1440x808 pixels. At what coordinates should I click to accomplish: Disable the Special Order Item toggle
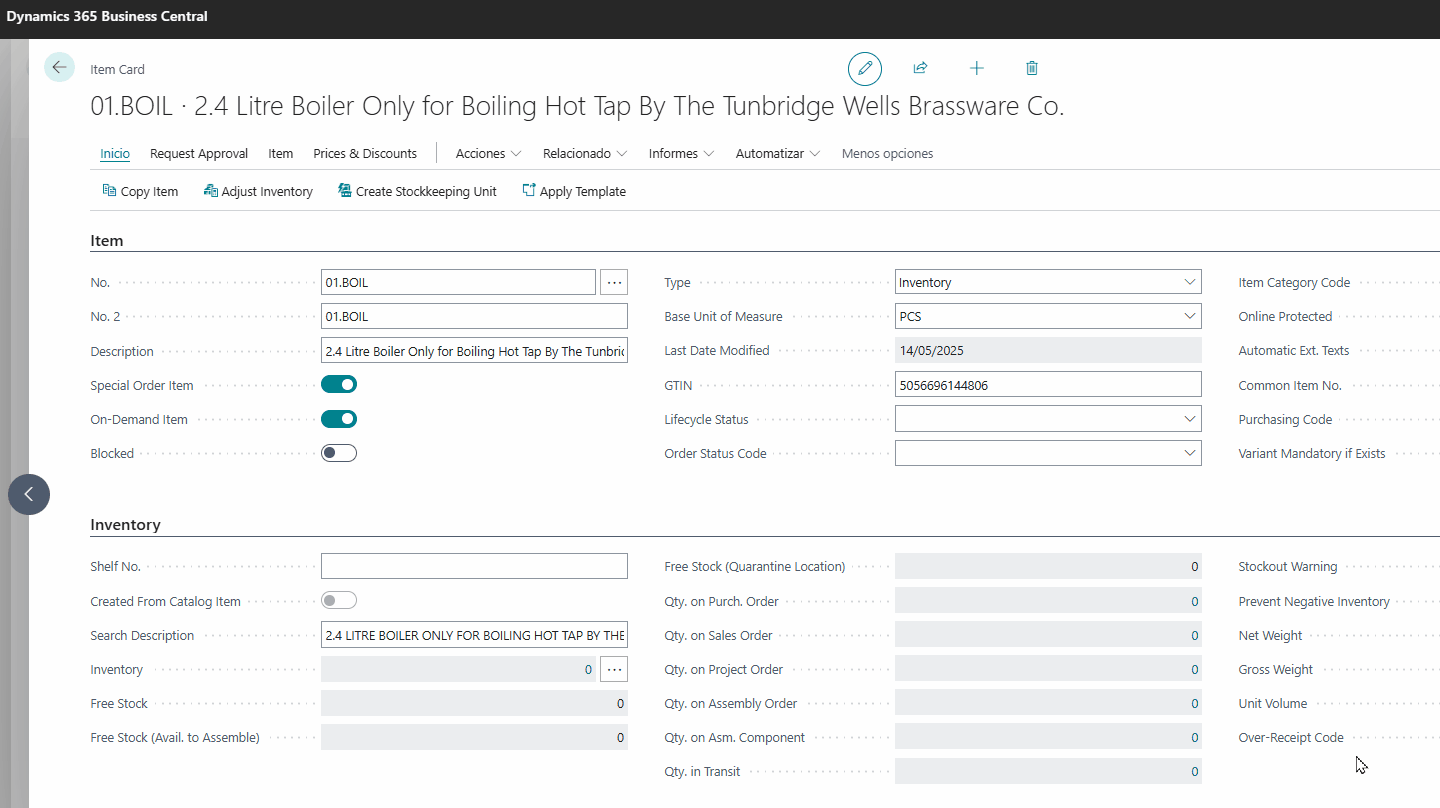click(x=339, y=385)
